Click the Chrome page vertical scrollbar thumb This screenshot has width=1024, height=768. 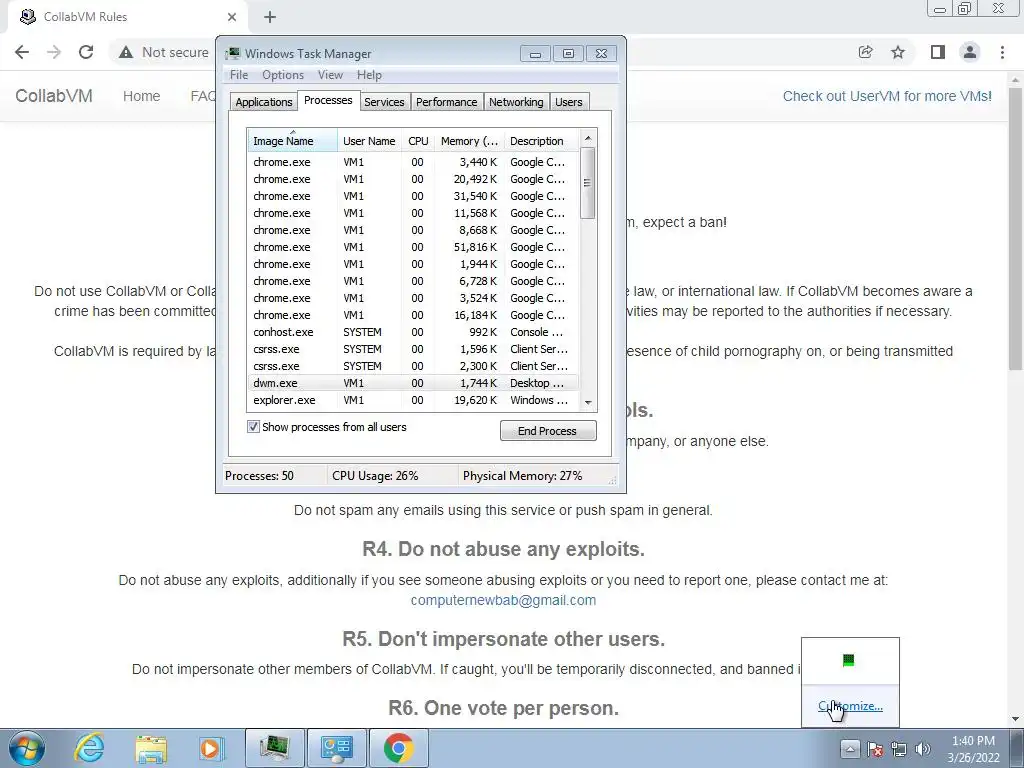[1016, 229]
